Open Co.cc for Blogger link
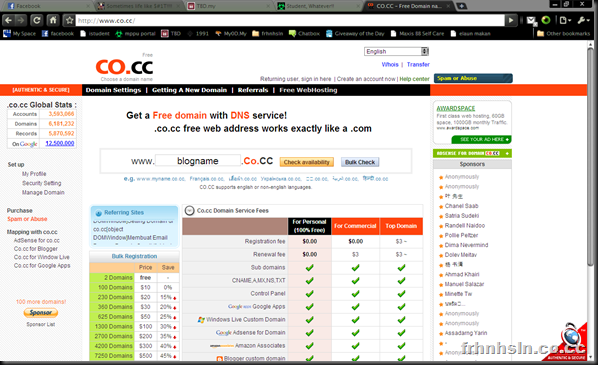Image resolution: width=598 pixels, height=365 pixels. pos(36,249)
